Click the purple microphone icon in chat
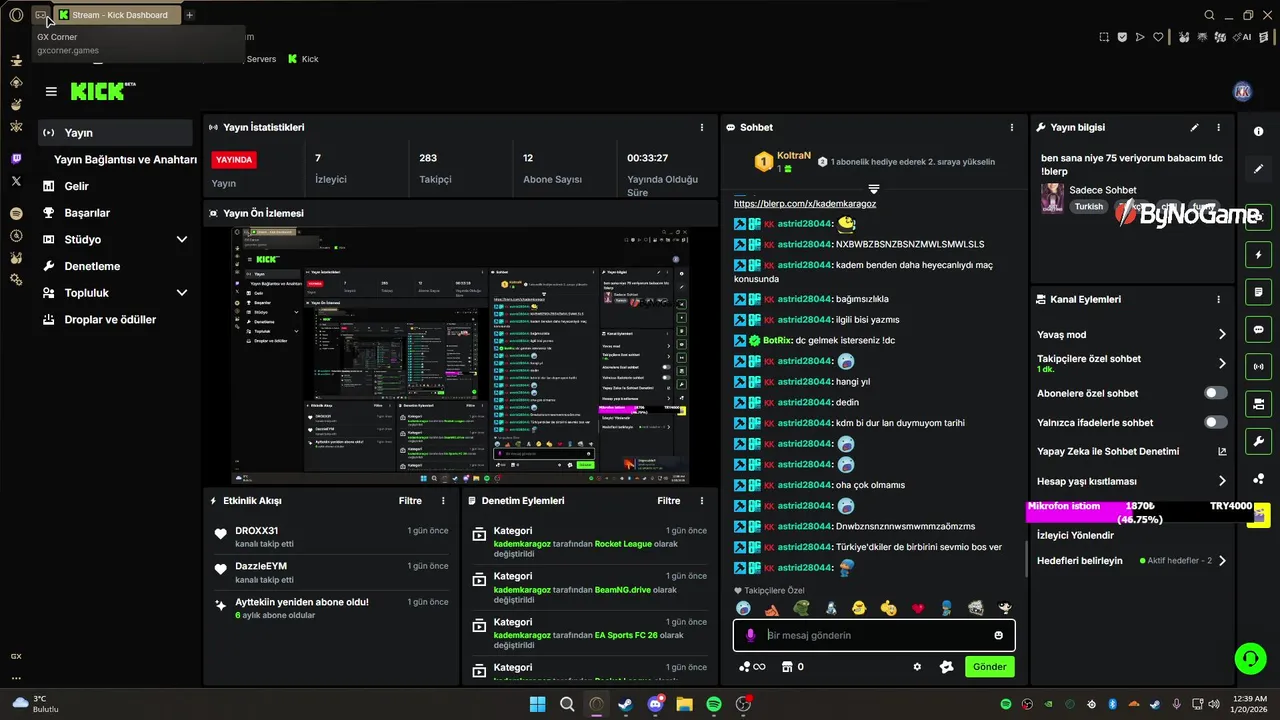 [x=751, y=635]
